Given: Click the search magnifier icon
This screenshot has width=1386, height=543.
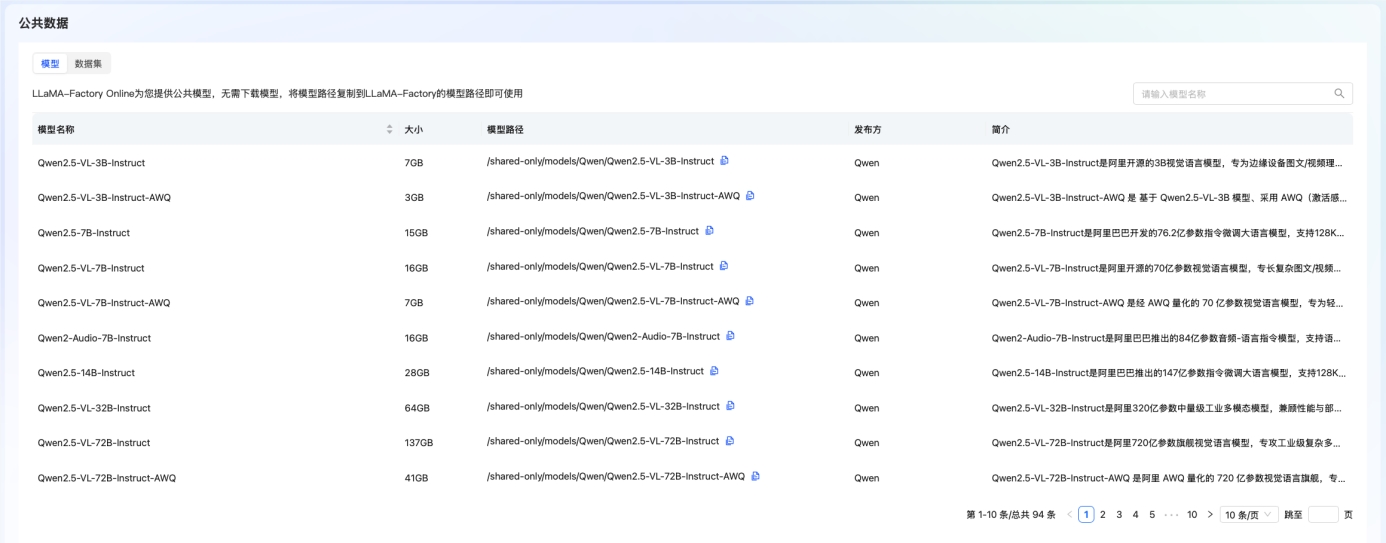Looking at the screenshot, I should click(x=1339, y=94).
